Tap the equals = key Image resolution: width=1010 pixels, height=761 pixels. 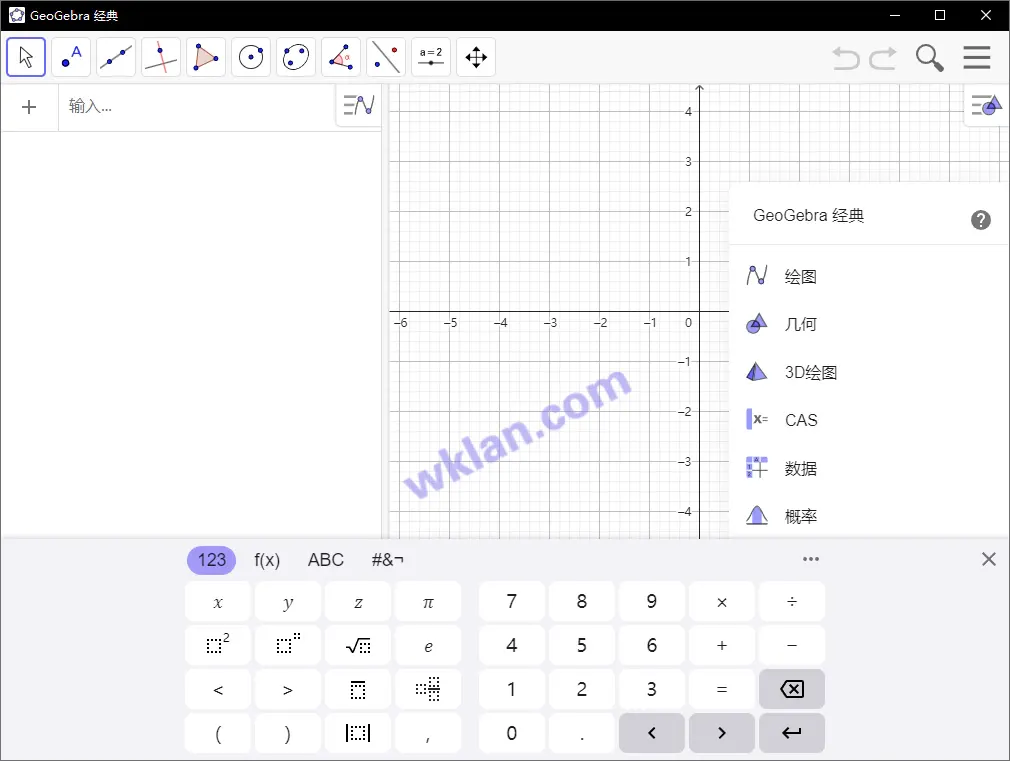click(722, 689)
